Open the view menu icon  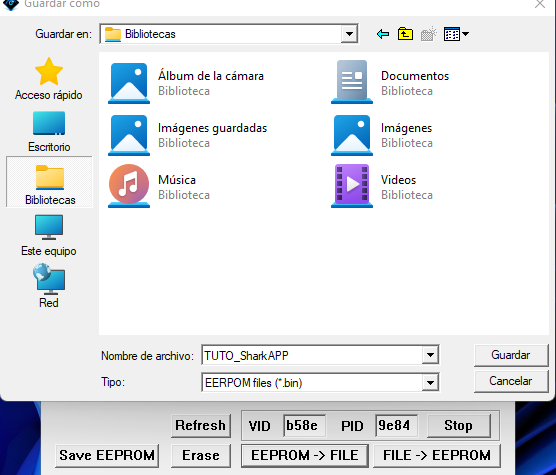click(456, 34)
